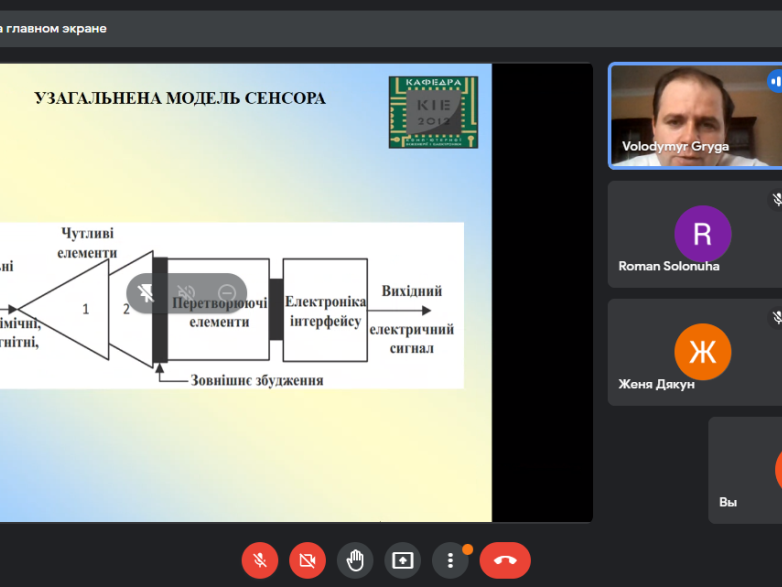Image resolution: width=782 pixels, height=587 pixels.
Task: Click the shared presentation slide area
Action: pyautogui.click(x=245, y=450)
